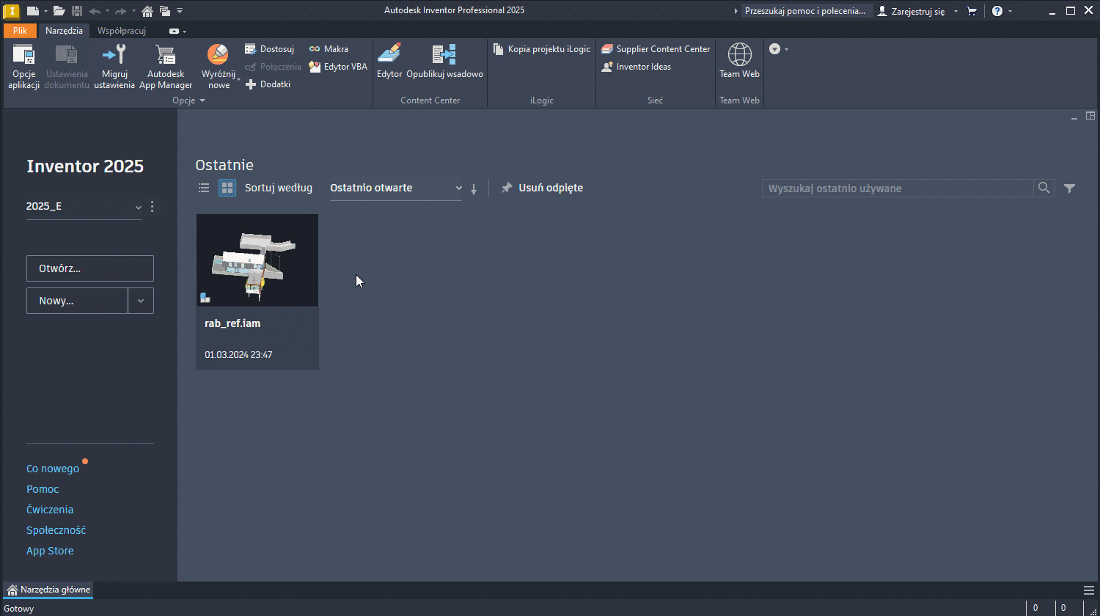Click Przeszukaj pomoc i polecenia search box
This screenshot has height=616, width=1100.
(x=805, y=11)
